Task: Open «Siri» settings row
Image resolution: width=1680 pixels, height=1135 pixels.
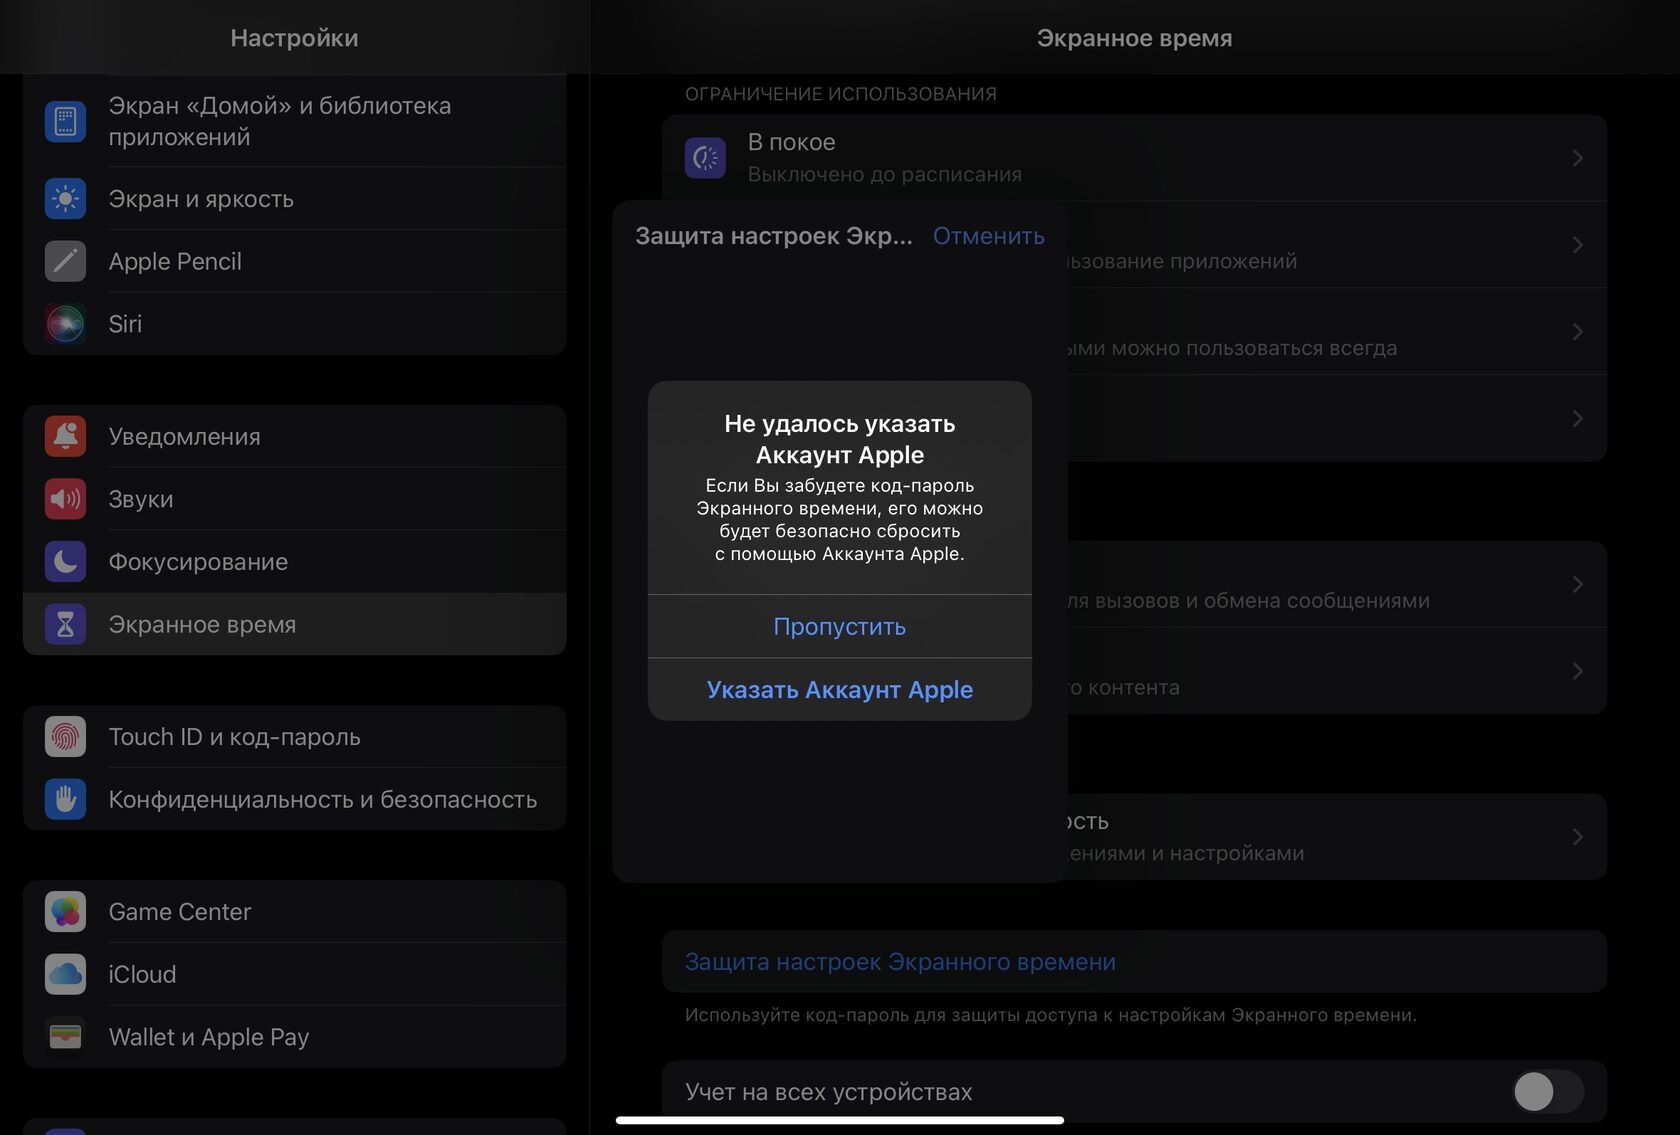Action: (x=295, y=324)
